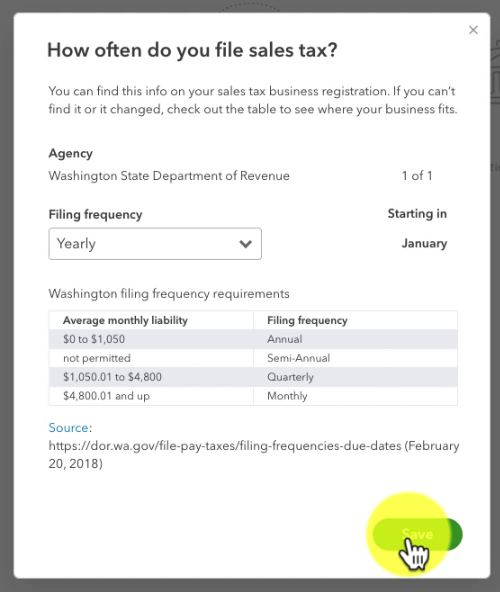Select the Yearly value text
Screen dimensions: 500x592
click(76, 244)
